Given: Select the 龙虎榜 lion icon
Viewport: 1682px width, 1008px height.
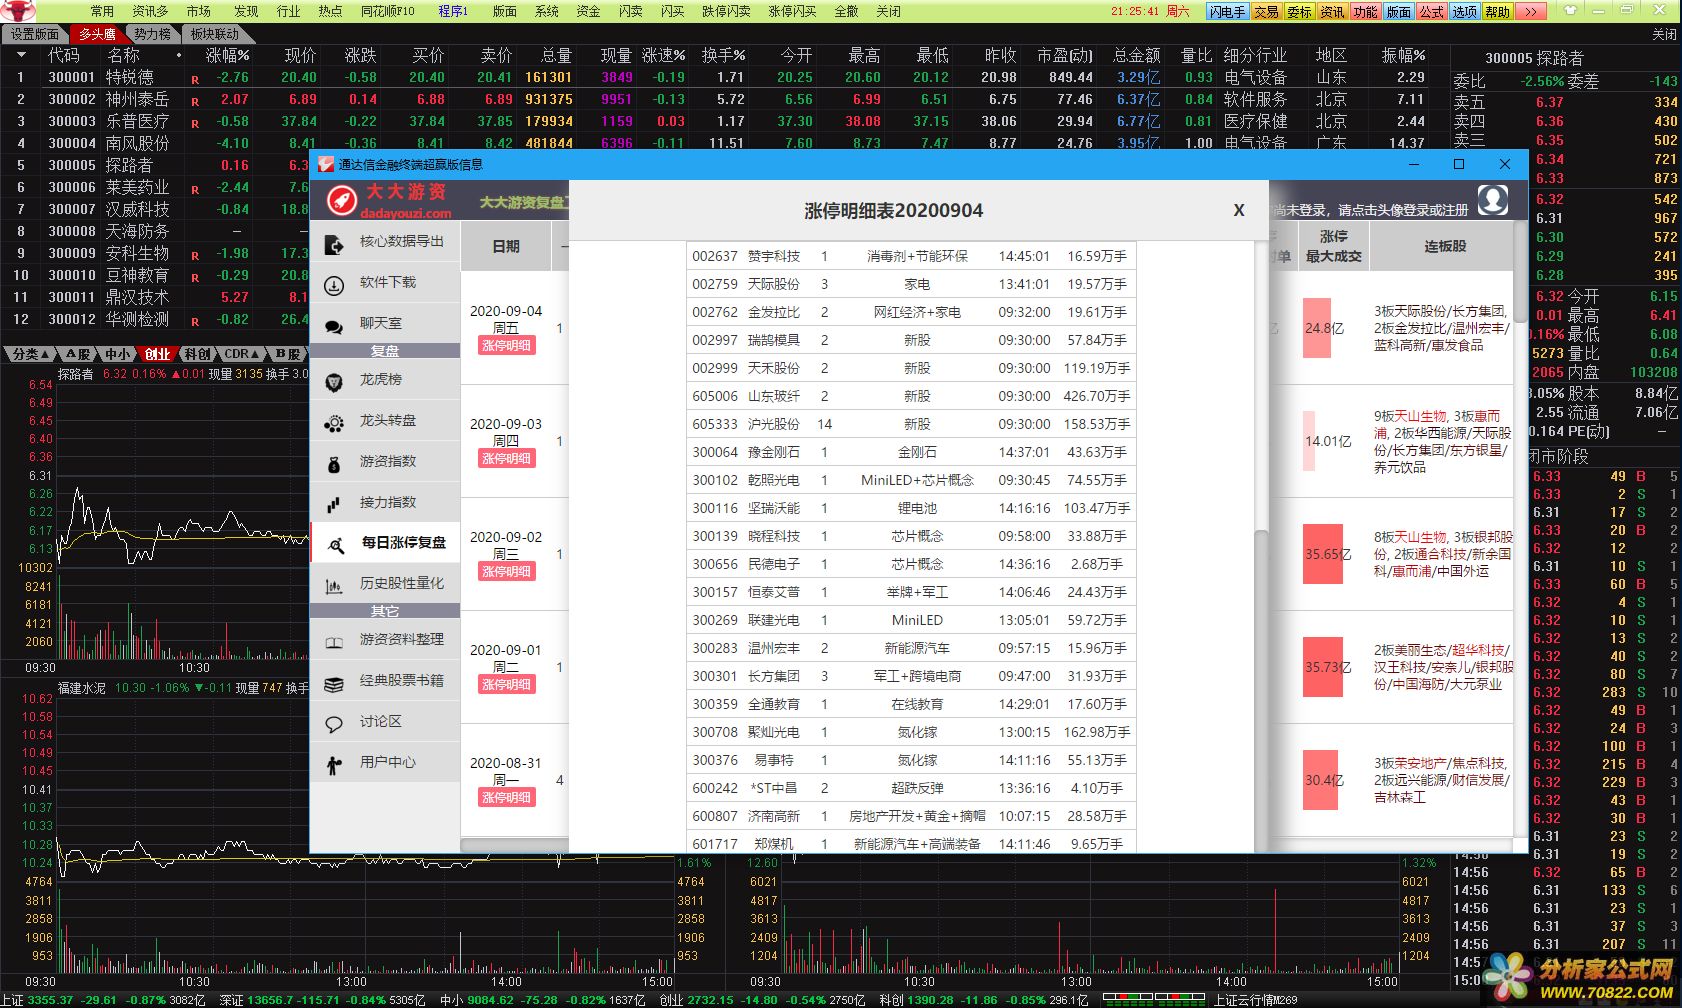Looking at the screenshot, I should (x=334, y=381).
